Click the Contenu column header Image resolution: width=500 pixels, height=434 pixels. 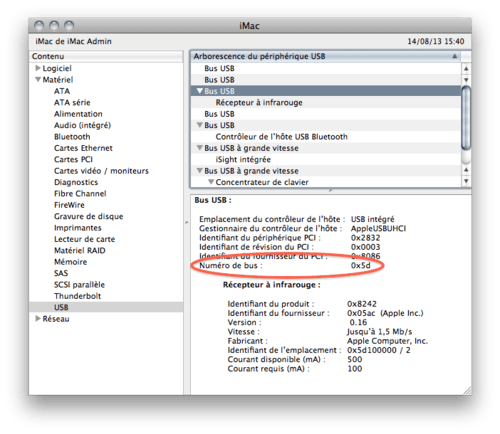point(106,56)
